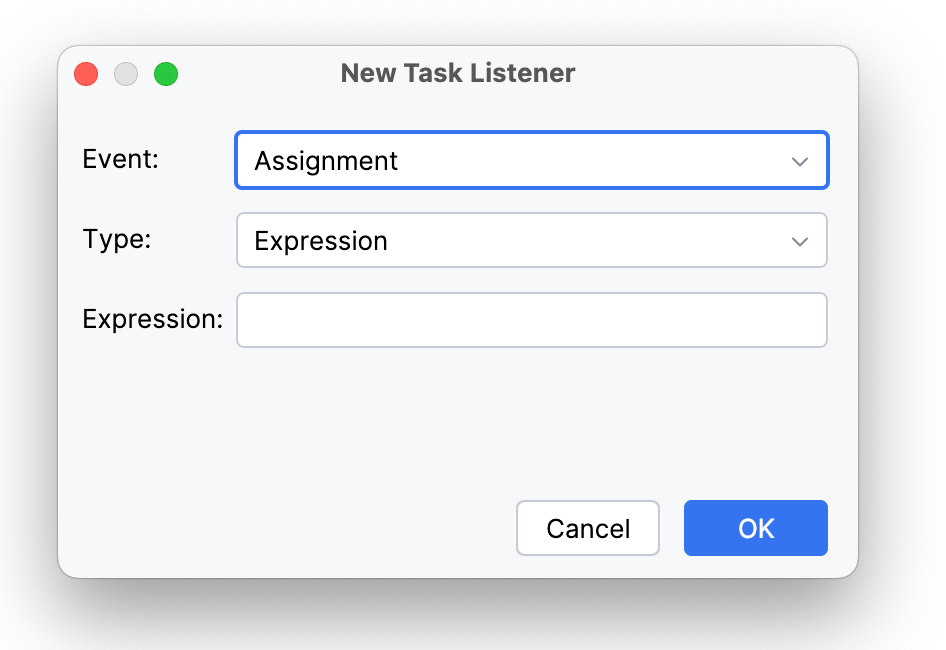
Task: Confirm with the blue OK button
Action: pos(755,528)
